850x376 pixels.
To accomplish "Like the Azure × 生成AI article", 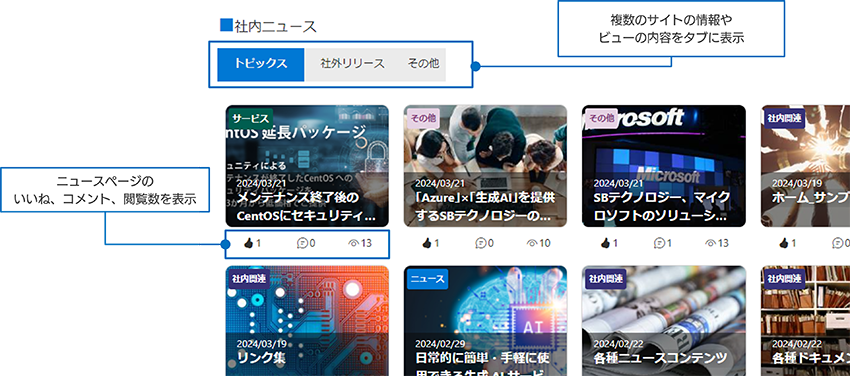I will point(427,243).
